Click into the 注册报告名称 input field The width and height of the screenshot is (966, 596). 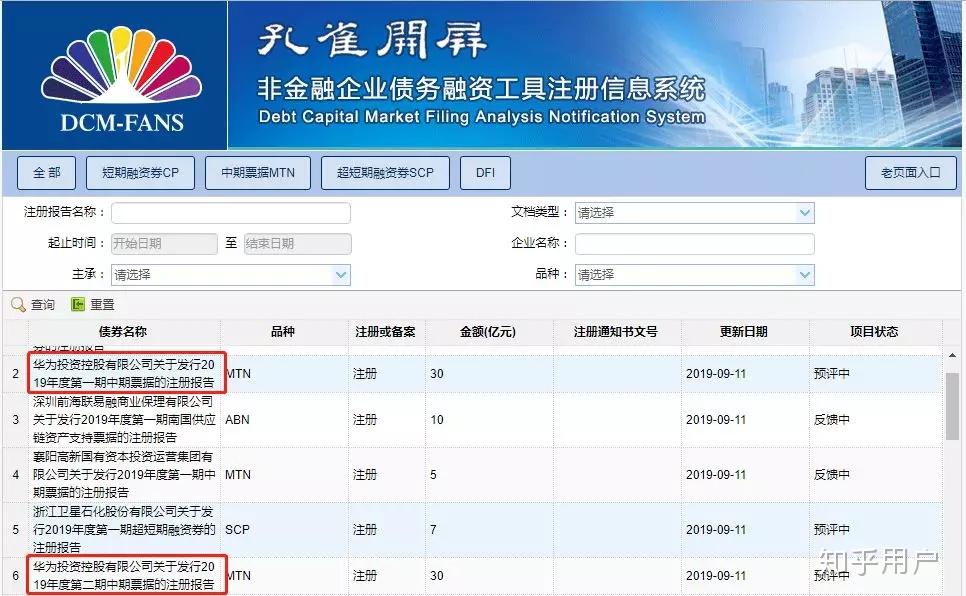(230, 213)
